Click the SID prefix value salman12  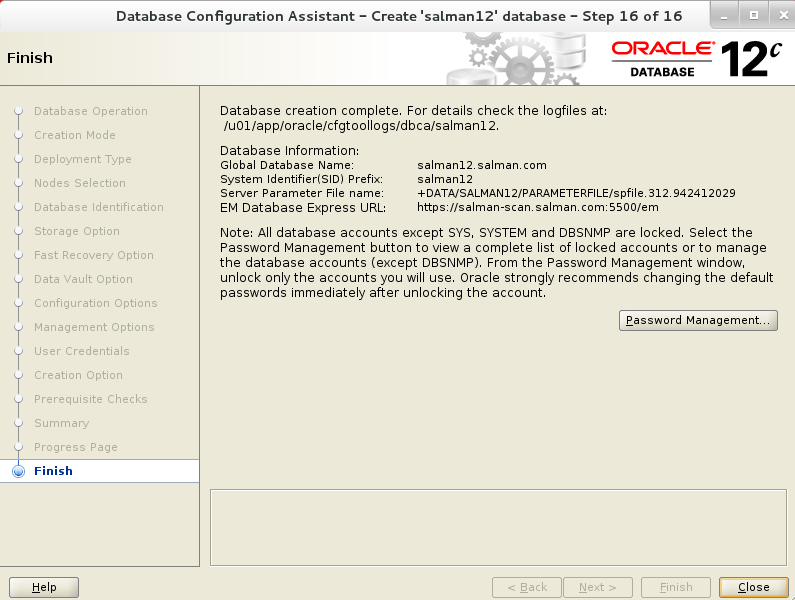coord(445,179)
